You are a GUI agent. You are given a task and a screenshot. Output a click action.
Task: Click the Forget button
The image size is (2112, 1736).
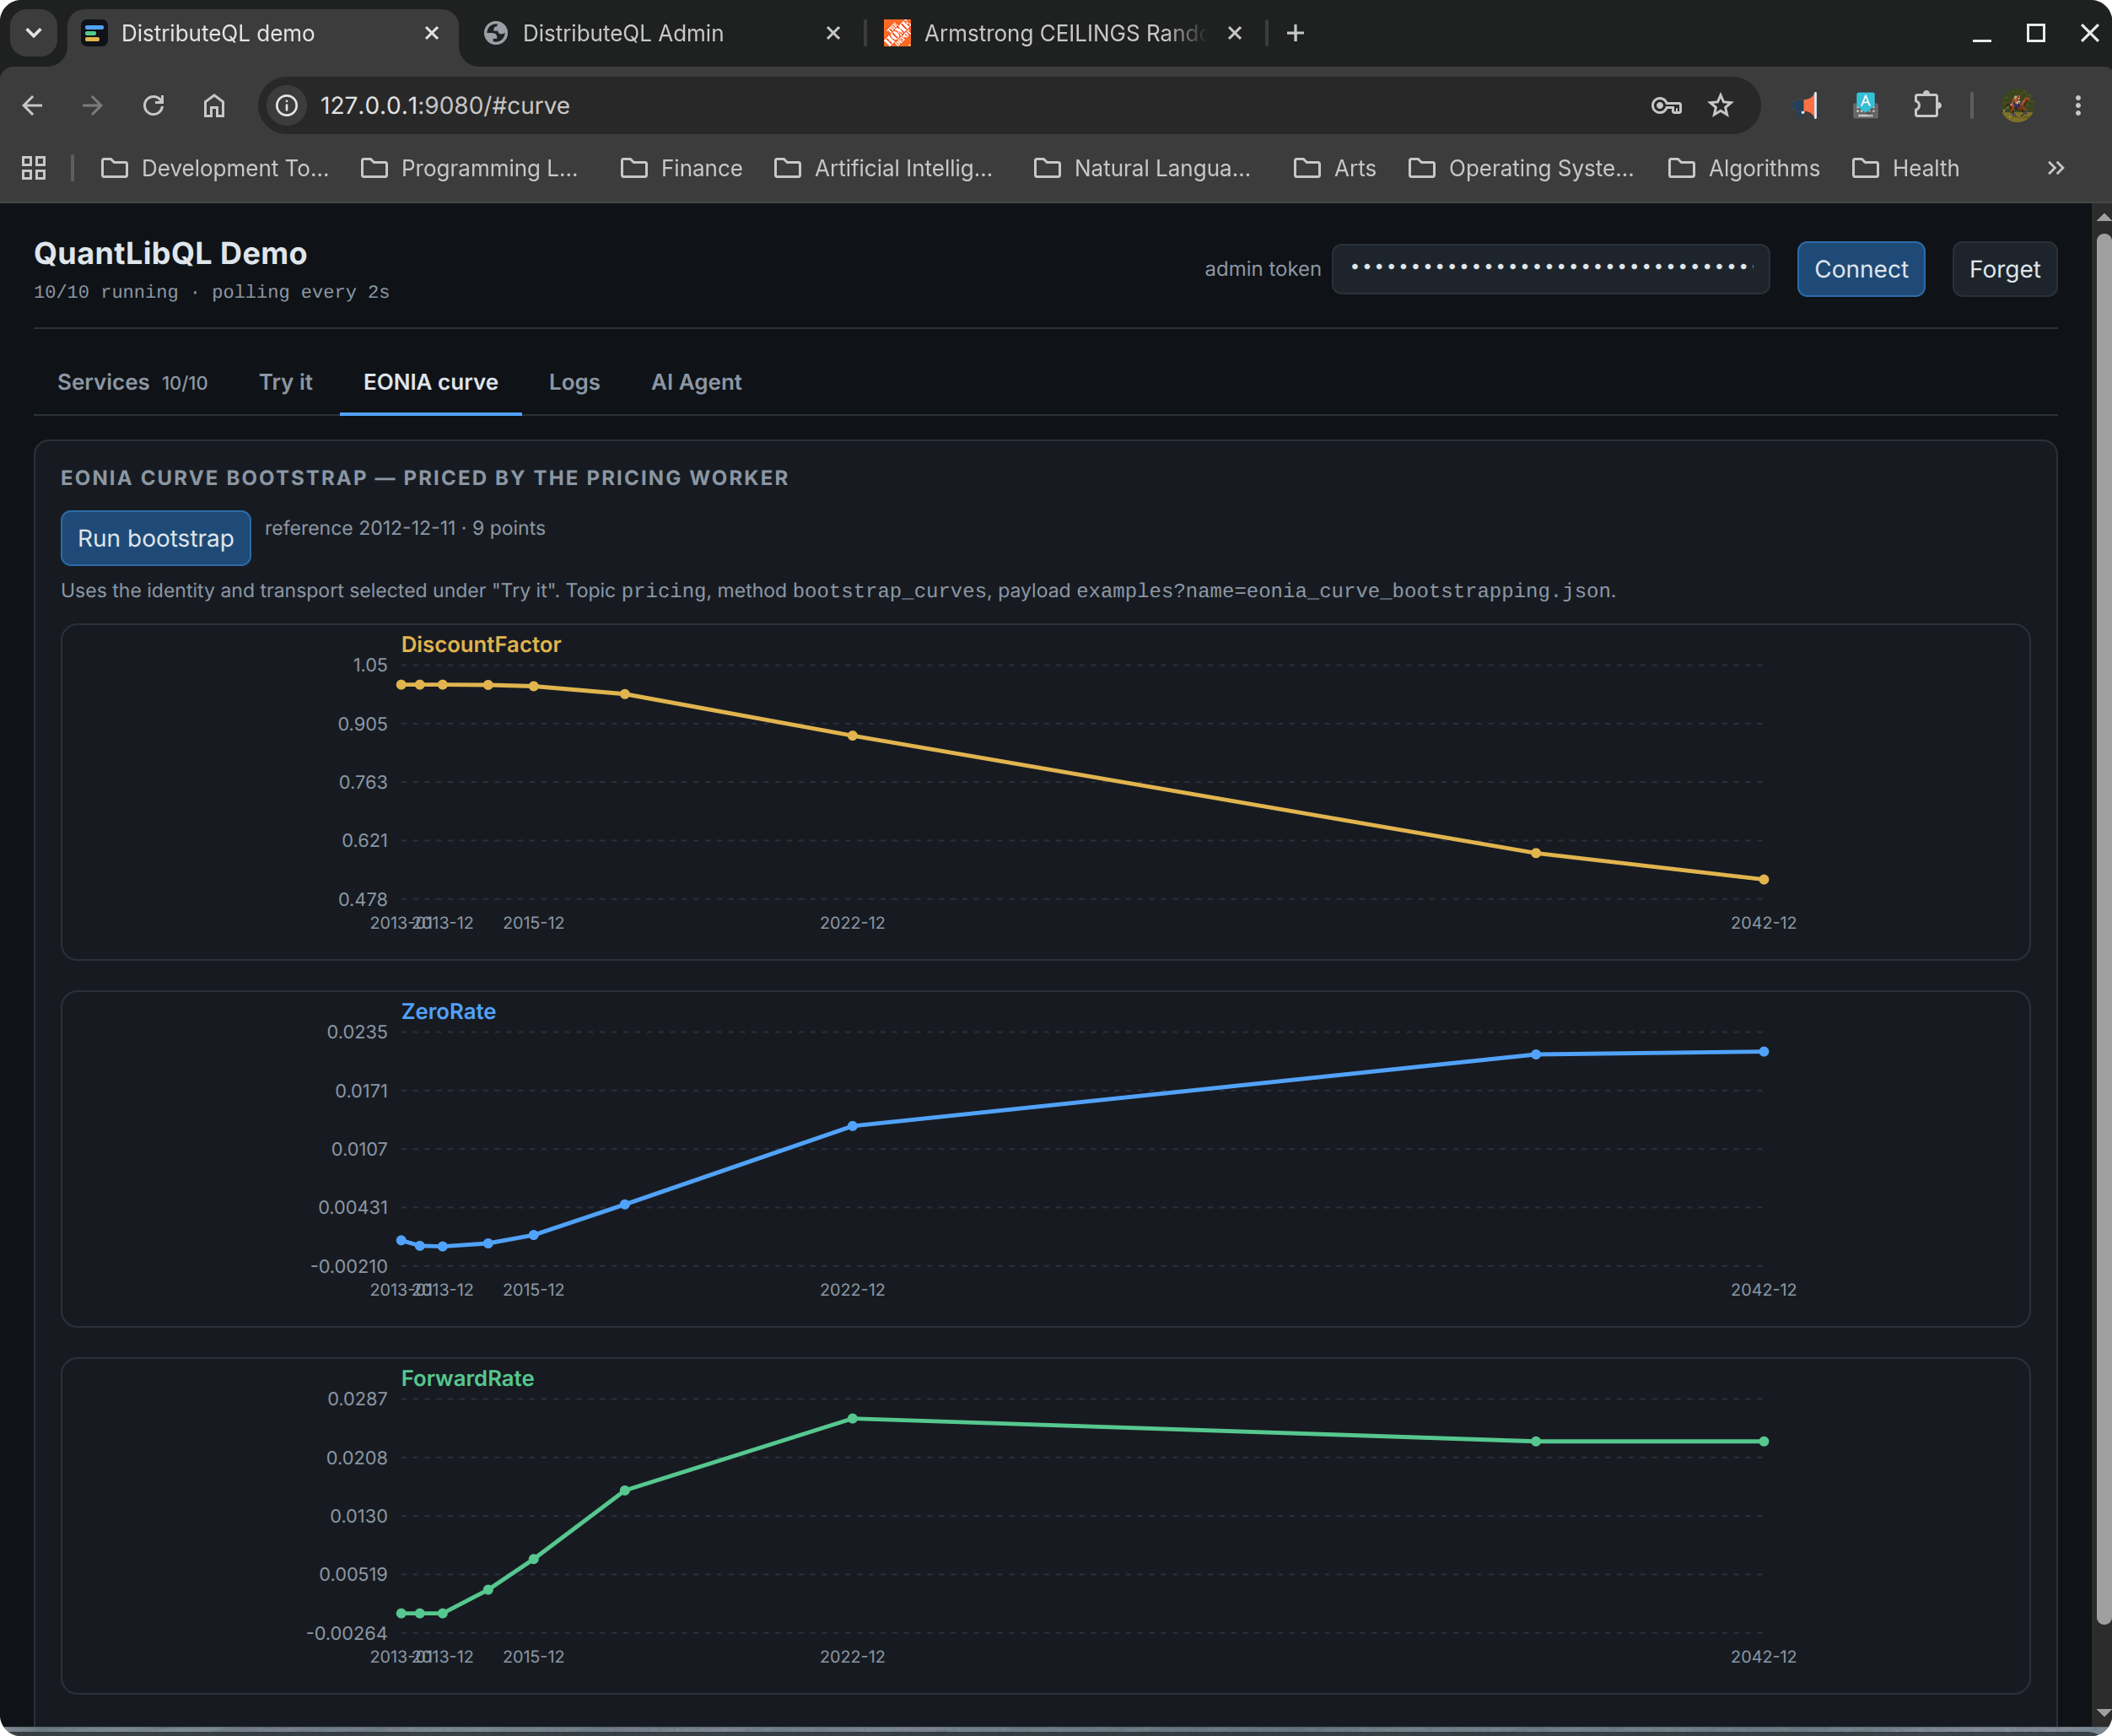pos(2005,269)
